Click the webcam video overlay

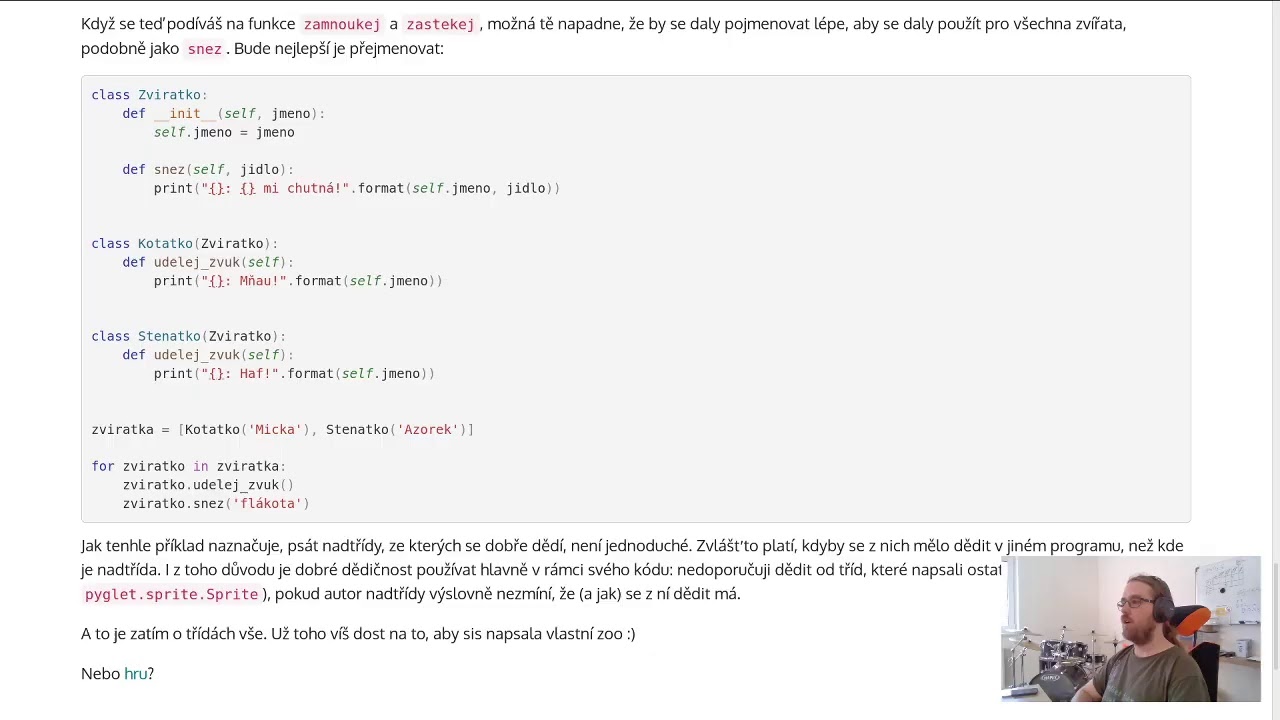coord(1131,629)
